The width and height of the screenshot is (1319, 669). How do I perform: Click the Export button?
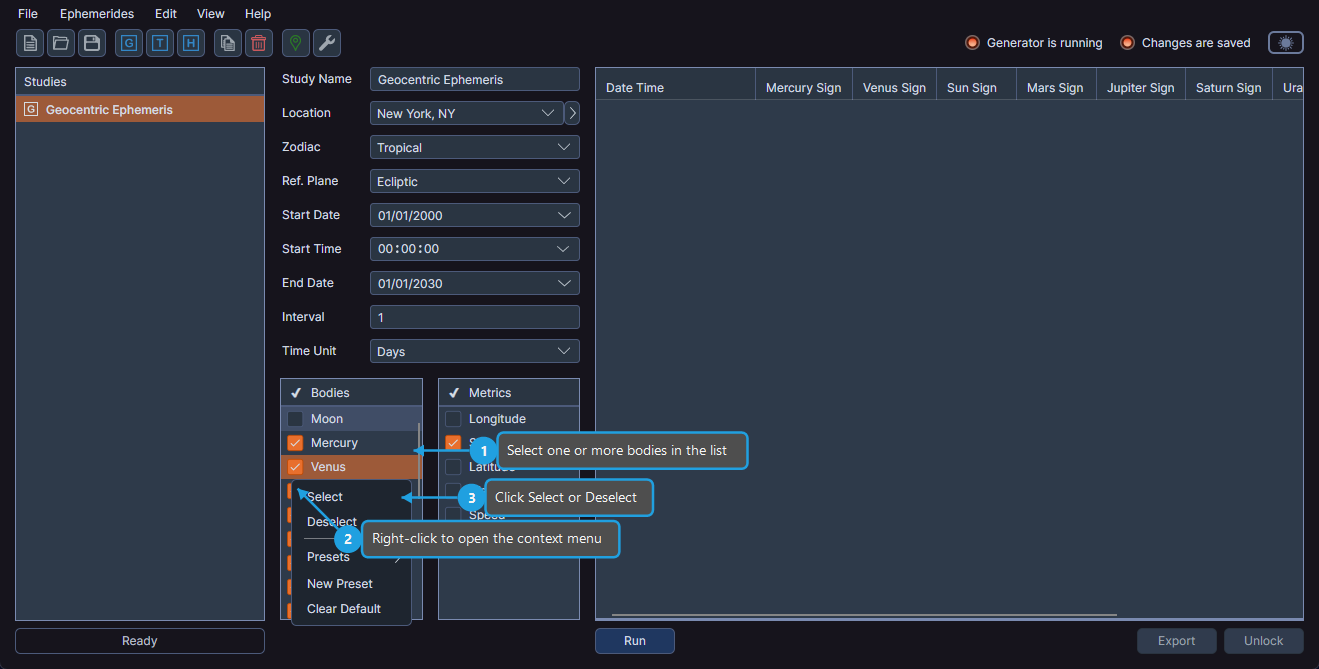point(1176,640)
